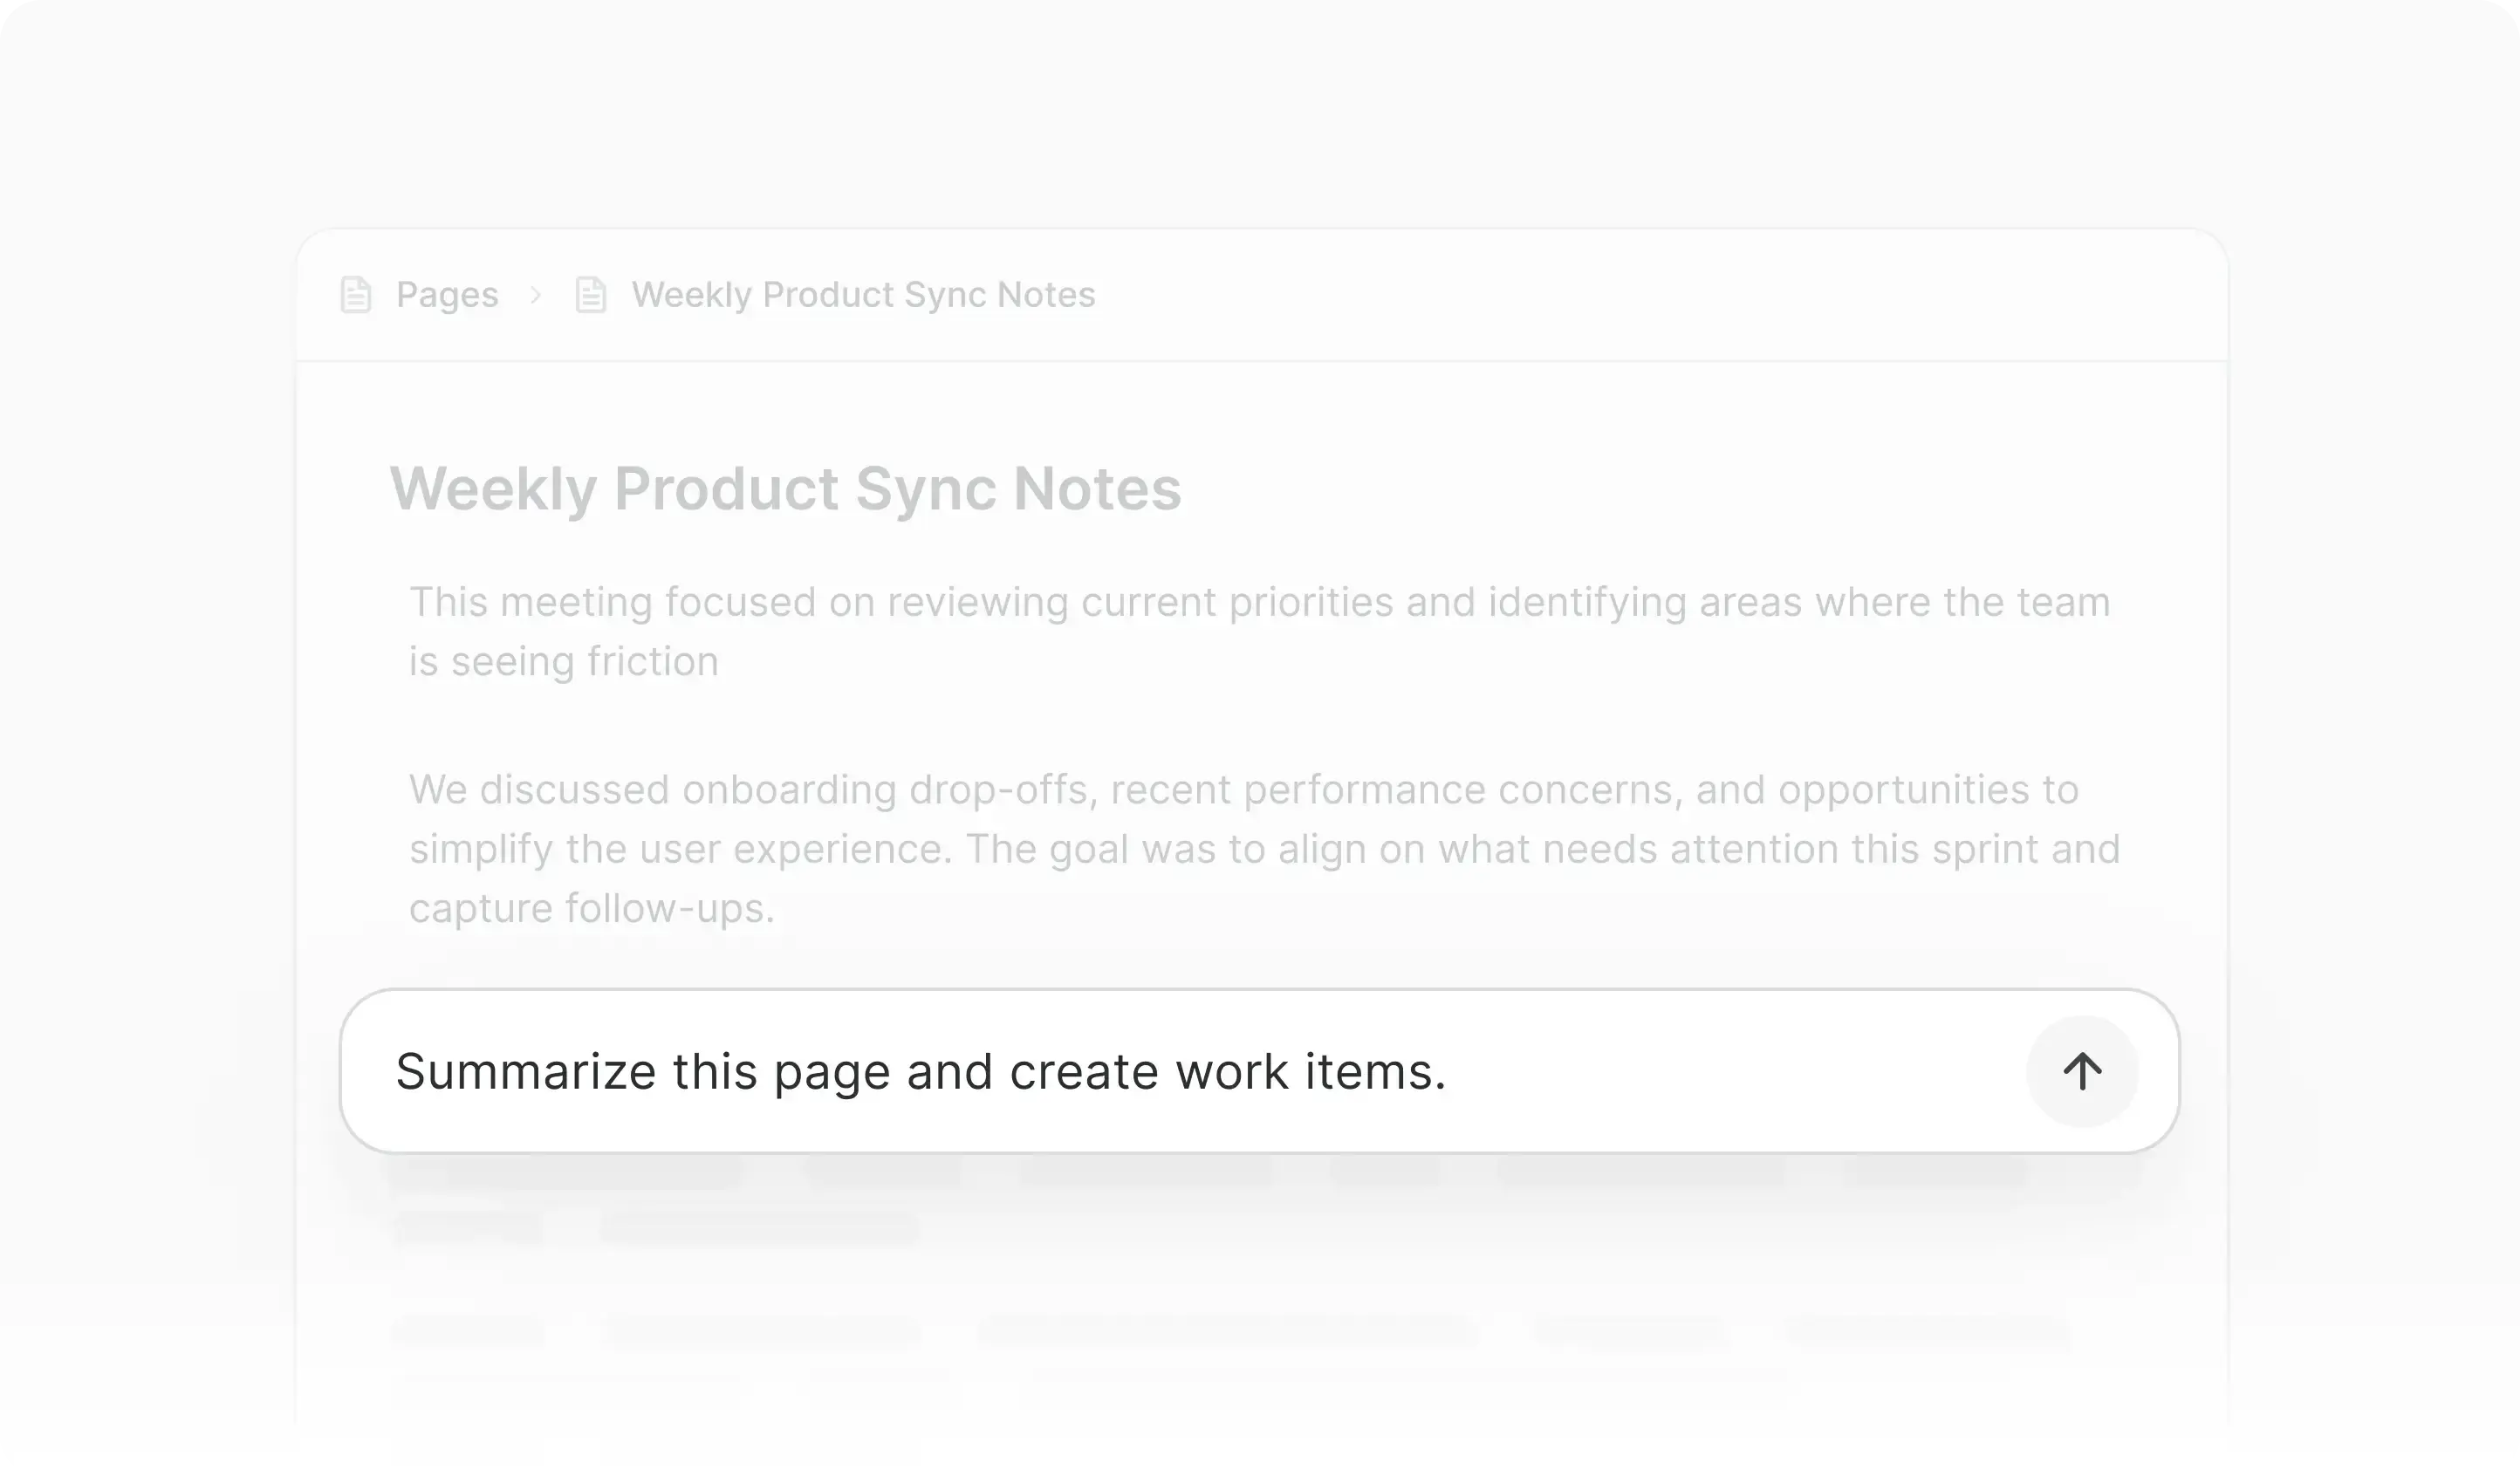
Task: Click the line starting "We discussed onboarding drop-offs"
Action: point(1243,789)
